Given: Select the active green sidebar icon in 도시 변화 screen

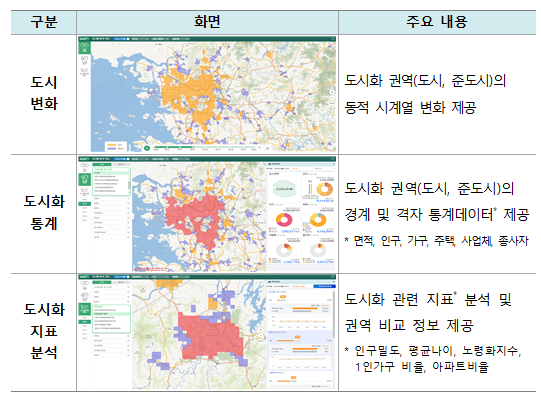Looking at the screenshot, I should [x=85, y=48].
